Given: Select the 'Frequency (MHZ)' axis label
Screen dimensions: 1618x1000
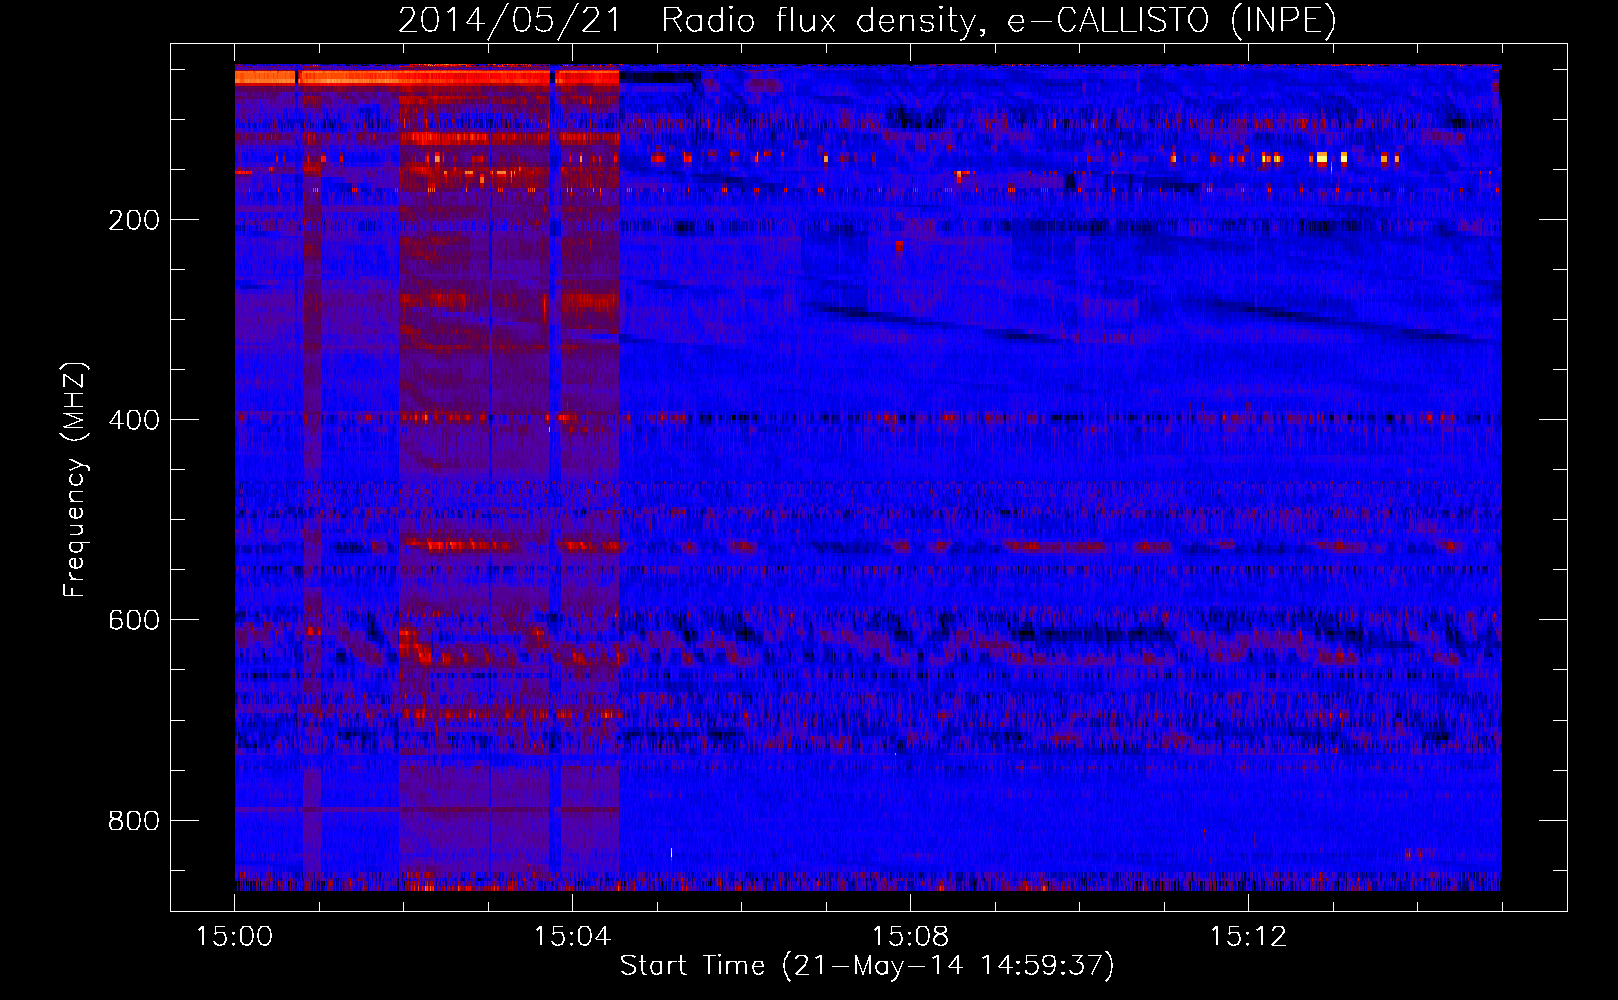Looking at the screenshot, I should 75,480.
